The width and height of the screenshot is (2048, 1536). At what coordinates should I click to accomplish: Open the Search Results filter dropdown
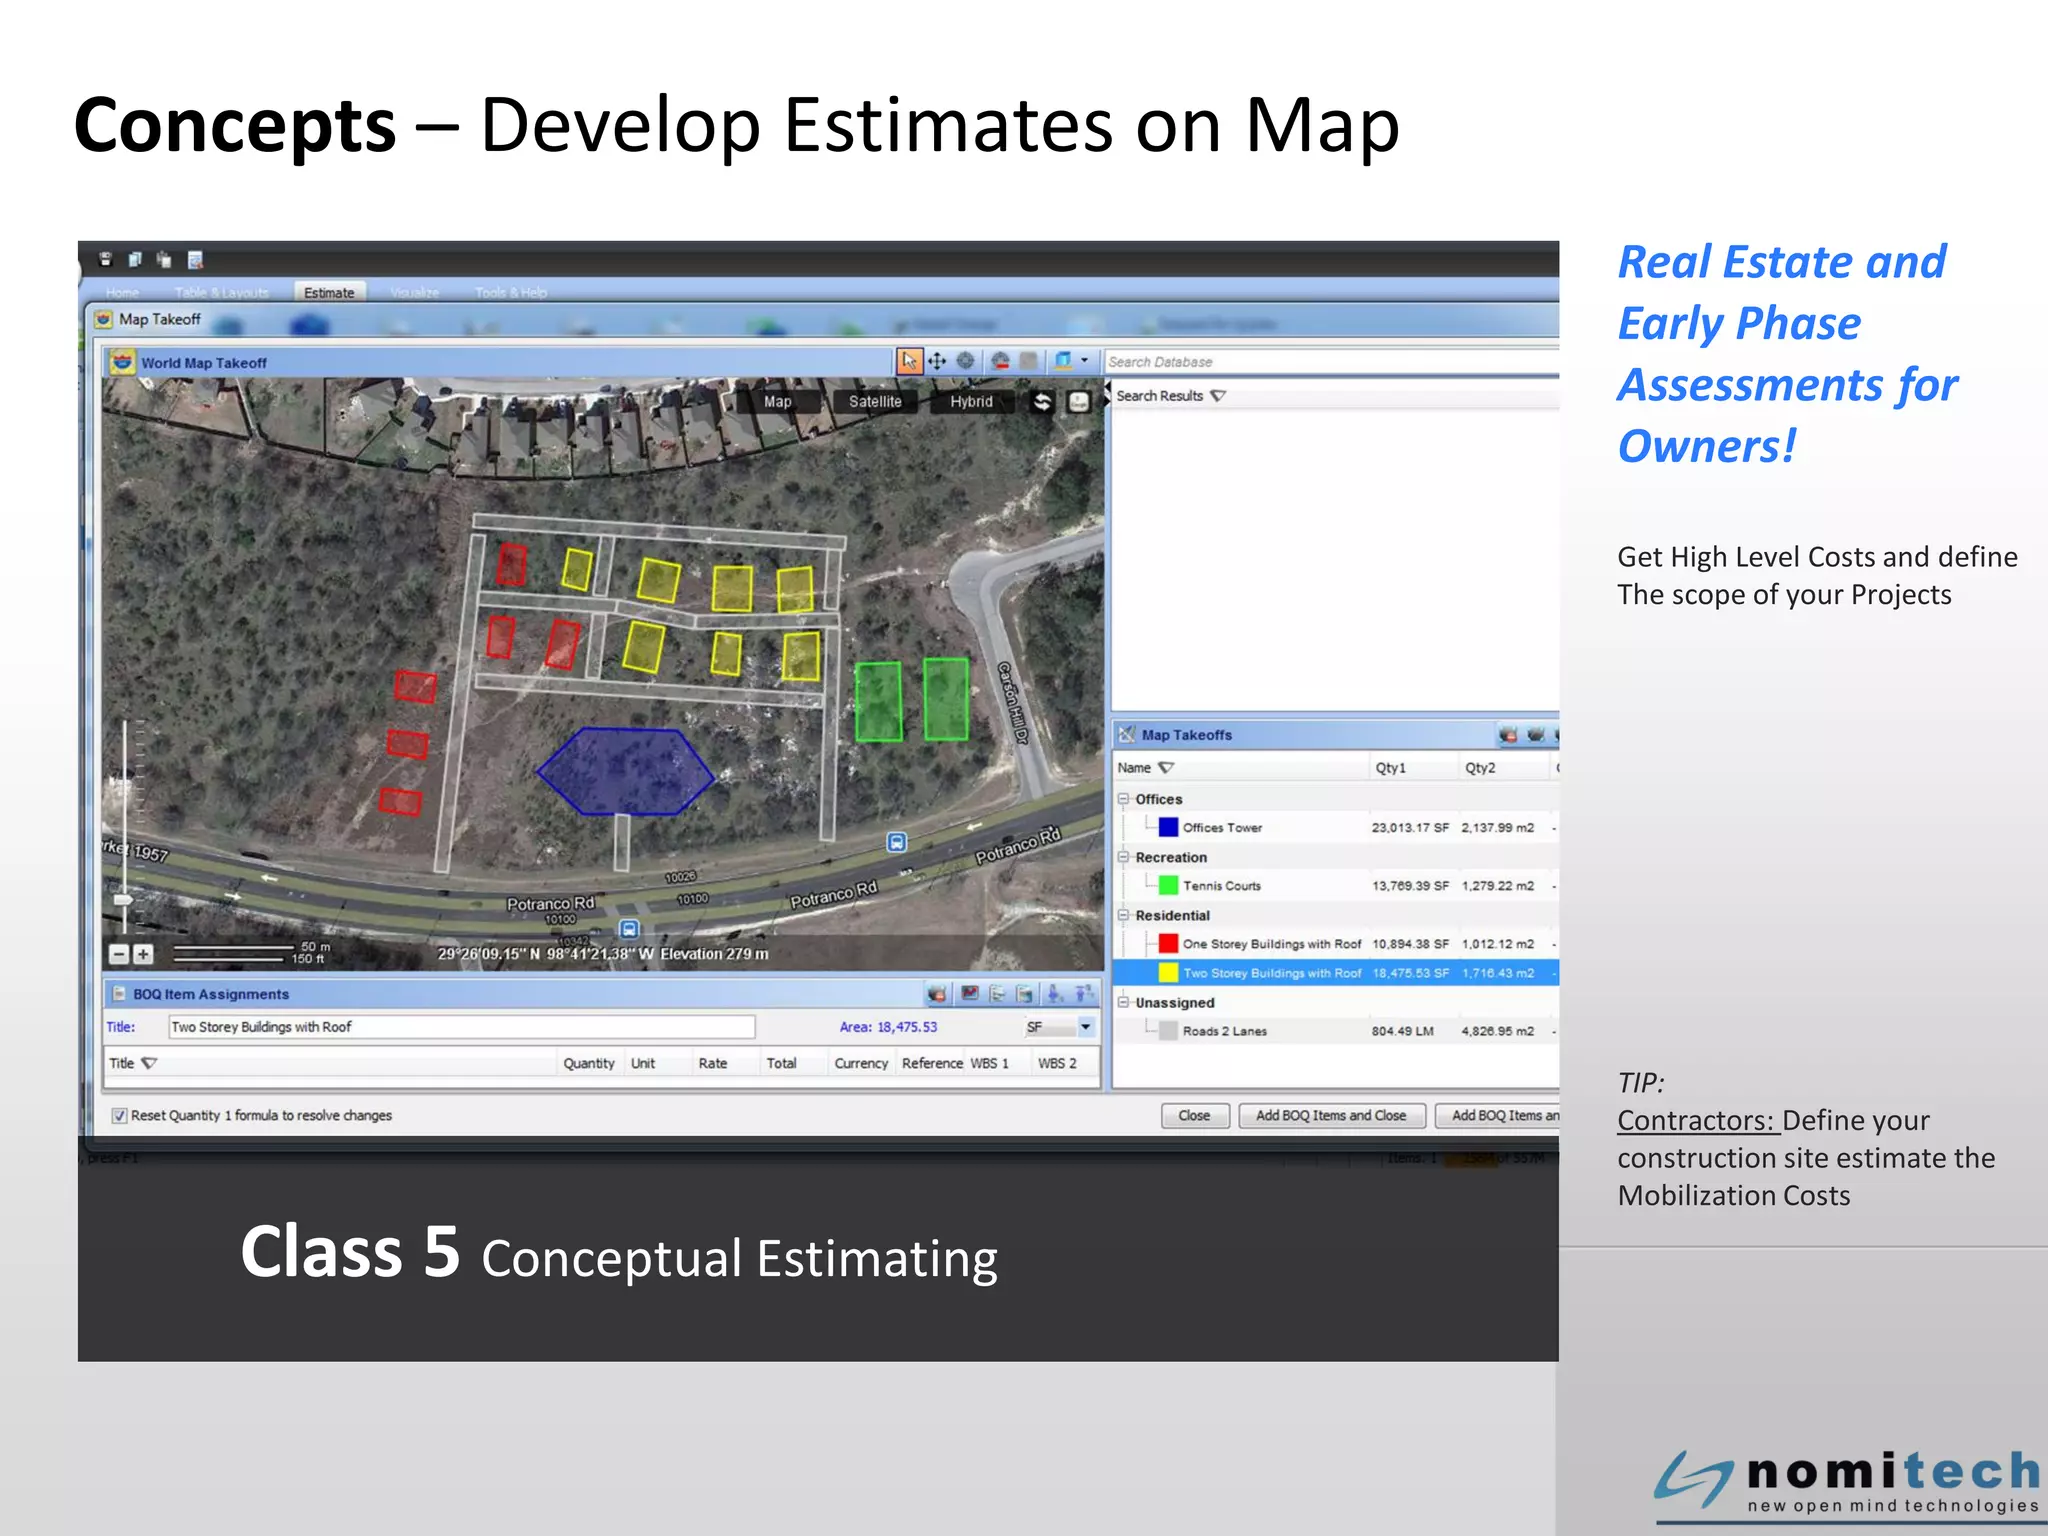1218,396
